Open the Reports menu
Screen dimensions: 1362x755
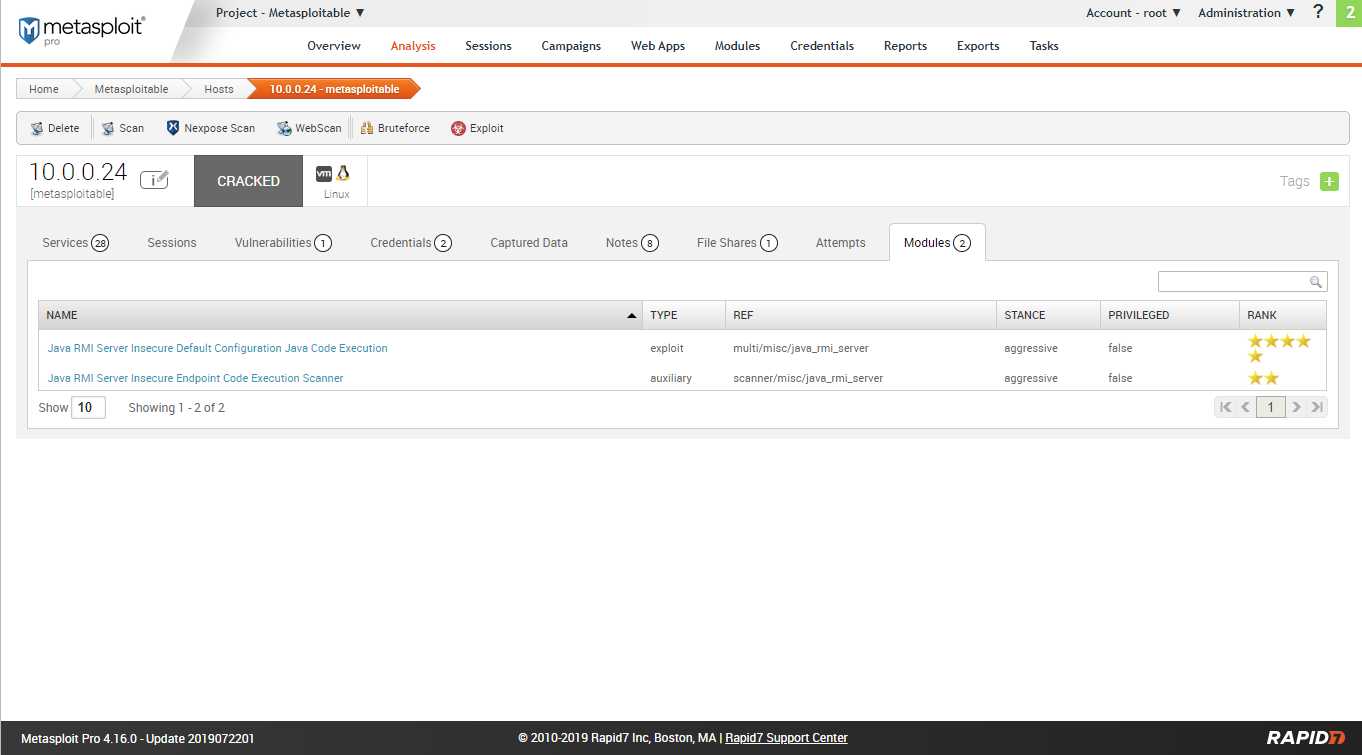click(x=905, y=46)
